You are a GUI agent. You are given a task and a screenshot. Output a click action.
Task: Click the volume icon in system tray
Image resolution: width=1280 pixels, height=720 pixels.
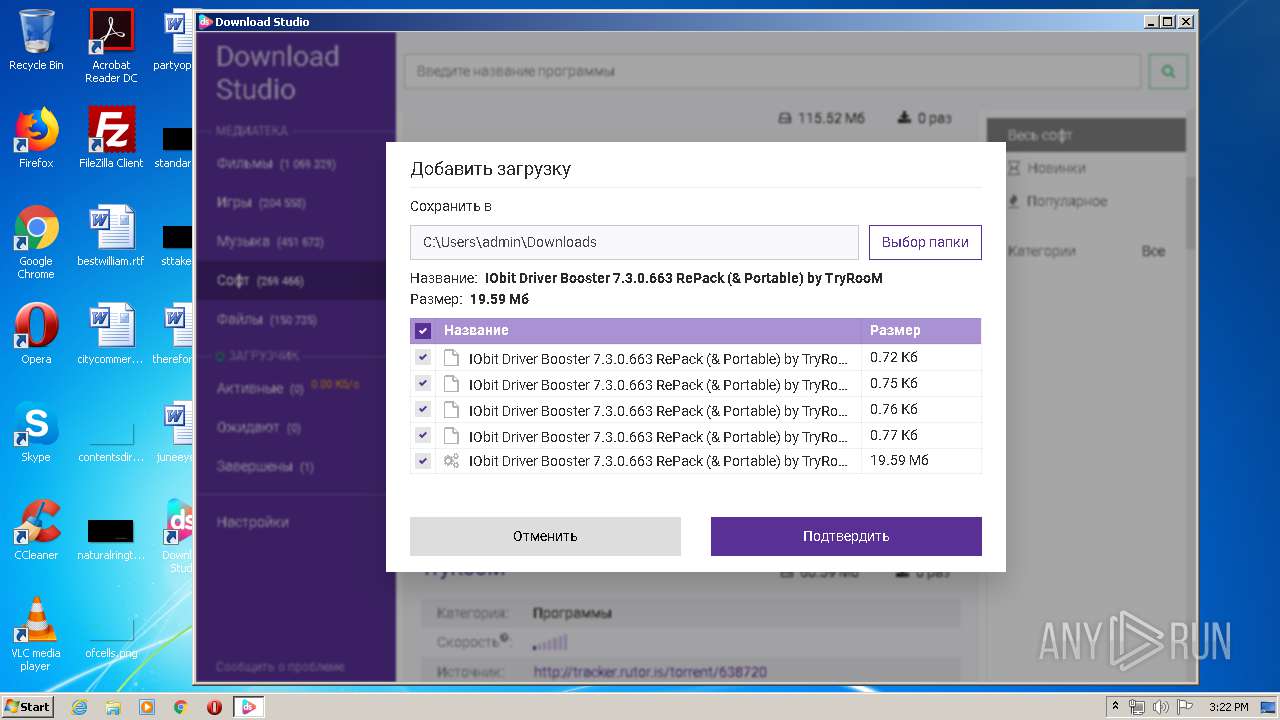coord(1160,707)
